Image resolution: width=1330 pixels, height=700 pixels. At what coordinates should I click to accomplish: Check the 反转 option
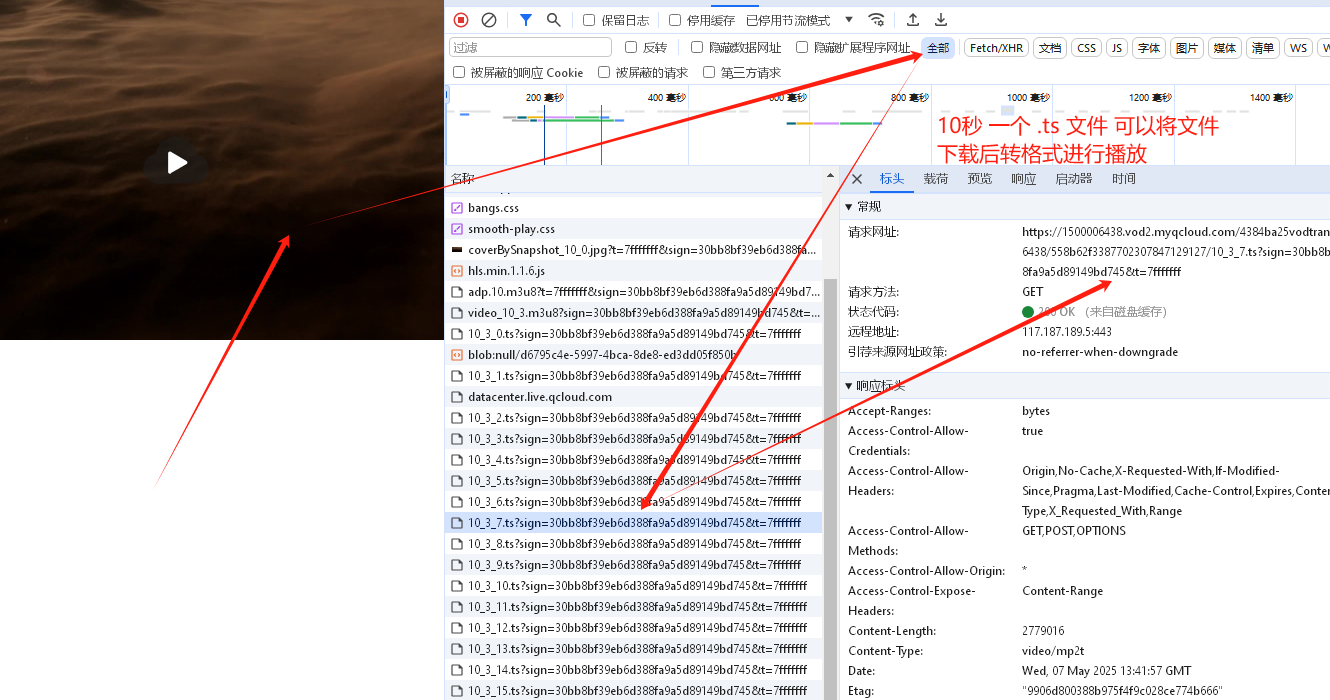tap(631, 47)
